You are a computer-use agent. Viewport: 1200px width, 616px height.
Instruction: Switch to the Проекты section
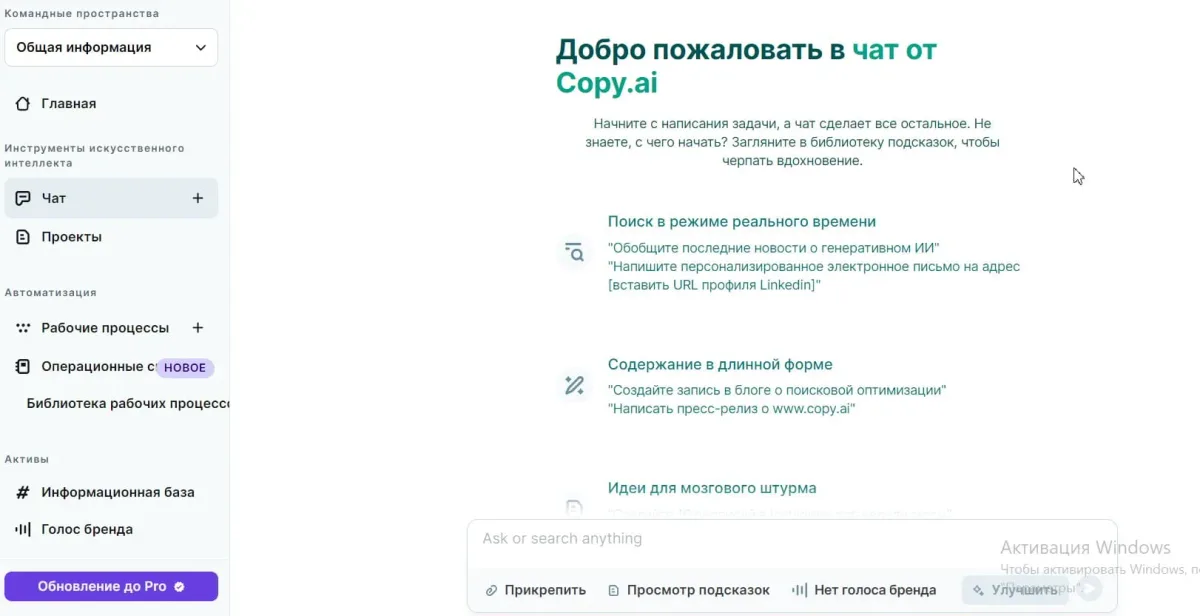[70, 236]
